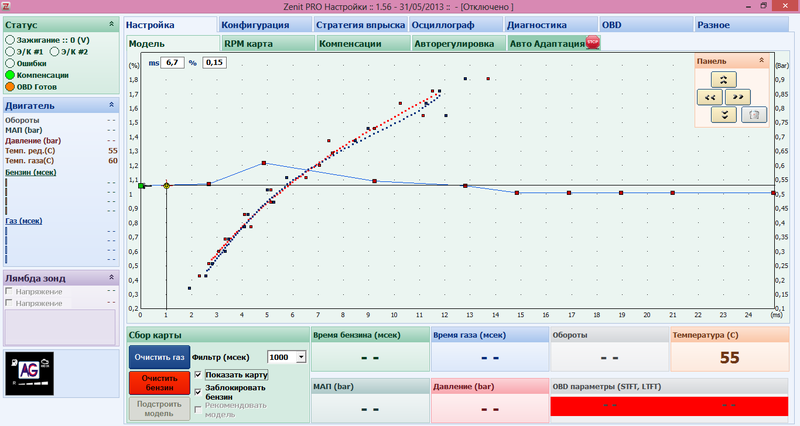Click the Температура value 55
Image resolution: width=800 pixels, height=426 pixels.
click(730, 358)
